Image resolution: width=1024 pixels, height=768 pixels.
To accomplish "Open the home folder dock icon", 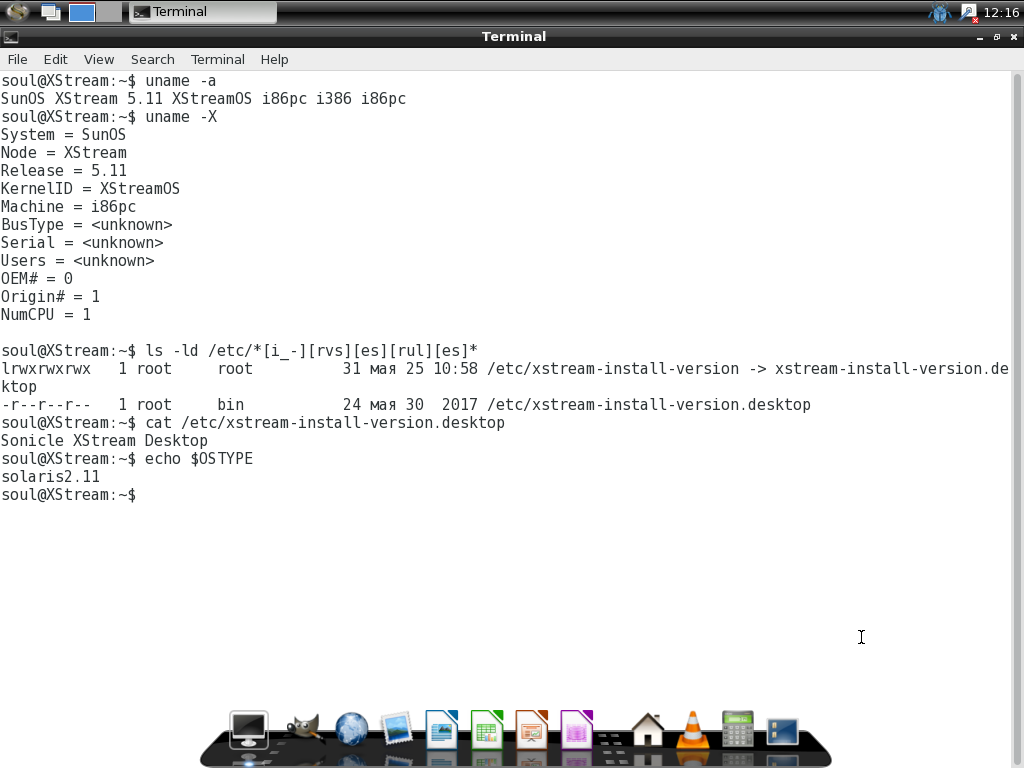I will 648,729.
